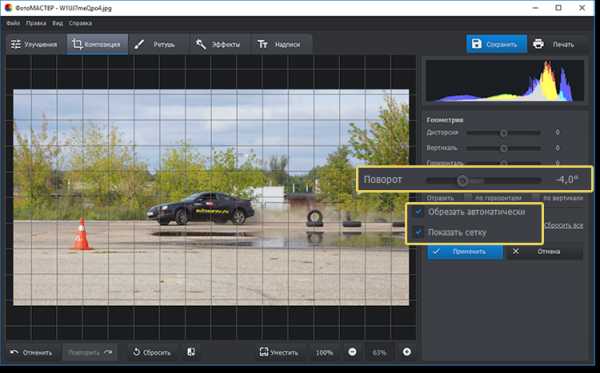Image resolution: width=600 pixels, height=373 pixels.
Task: Toggle Обрезать автоматически checkbox
Action: click(419, 212)
